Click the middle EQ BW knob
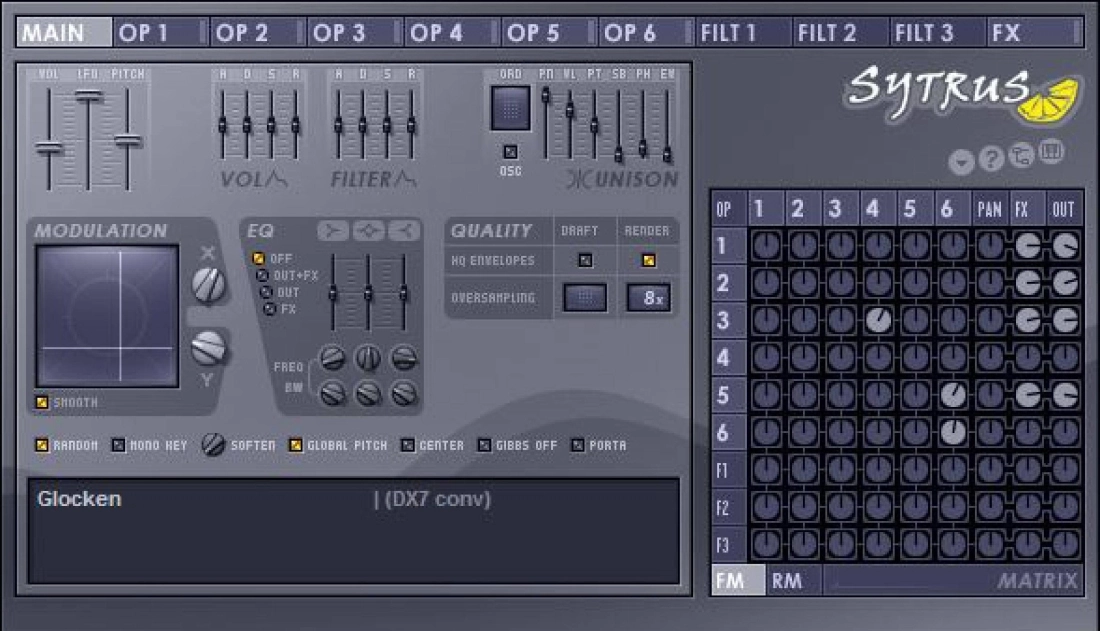Image resolution: width=1100 pixels, height=631 pixels. click(368, 393)
